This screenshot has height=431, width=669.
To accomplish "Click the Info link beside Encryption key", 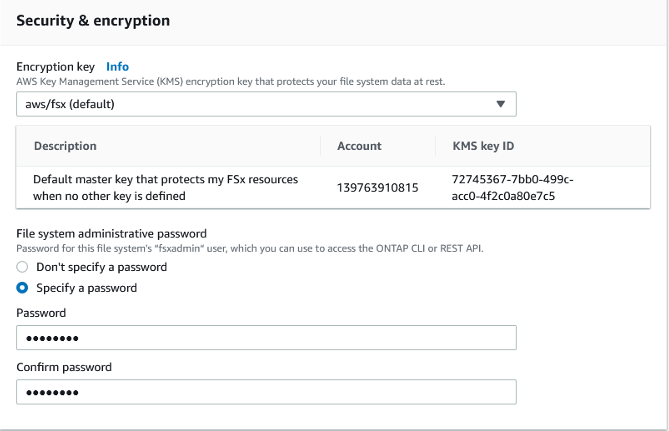I will tap(117, 67).
